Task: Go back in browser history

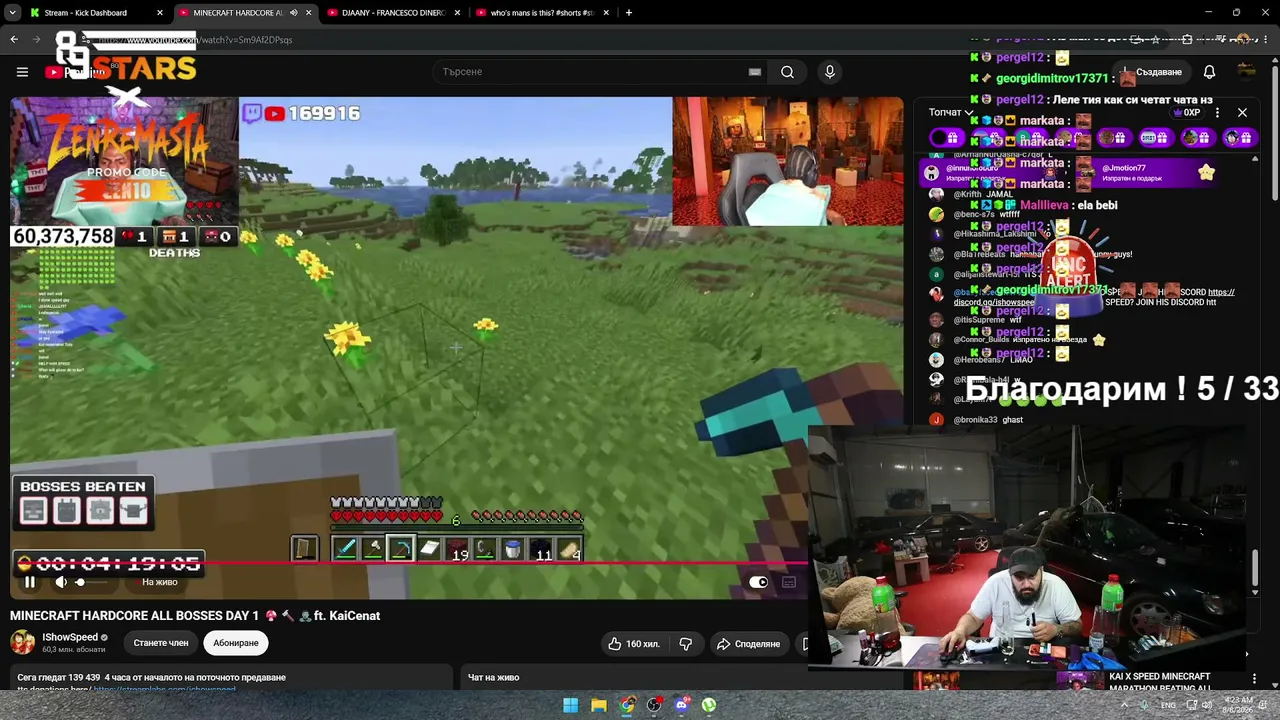Action: [14, 40]
